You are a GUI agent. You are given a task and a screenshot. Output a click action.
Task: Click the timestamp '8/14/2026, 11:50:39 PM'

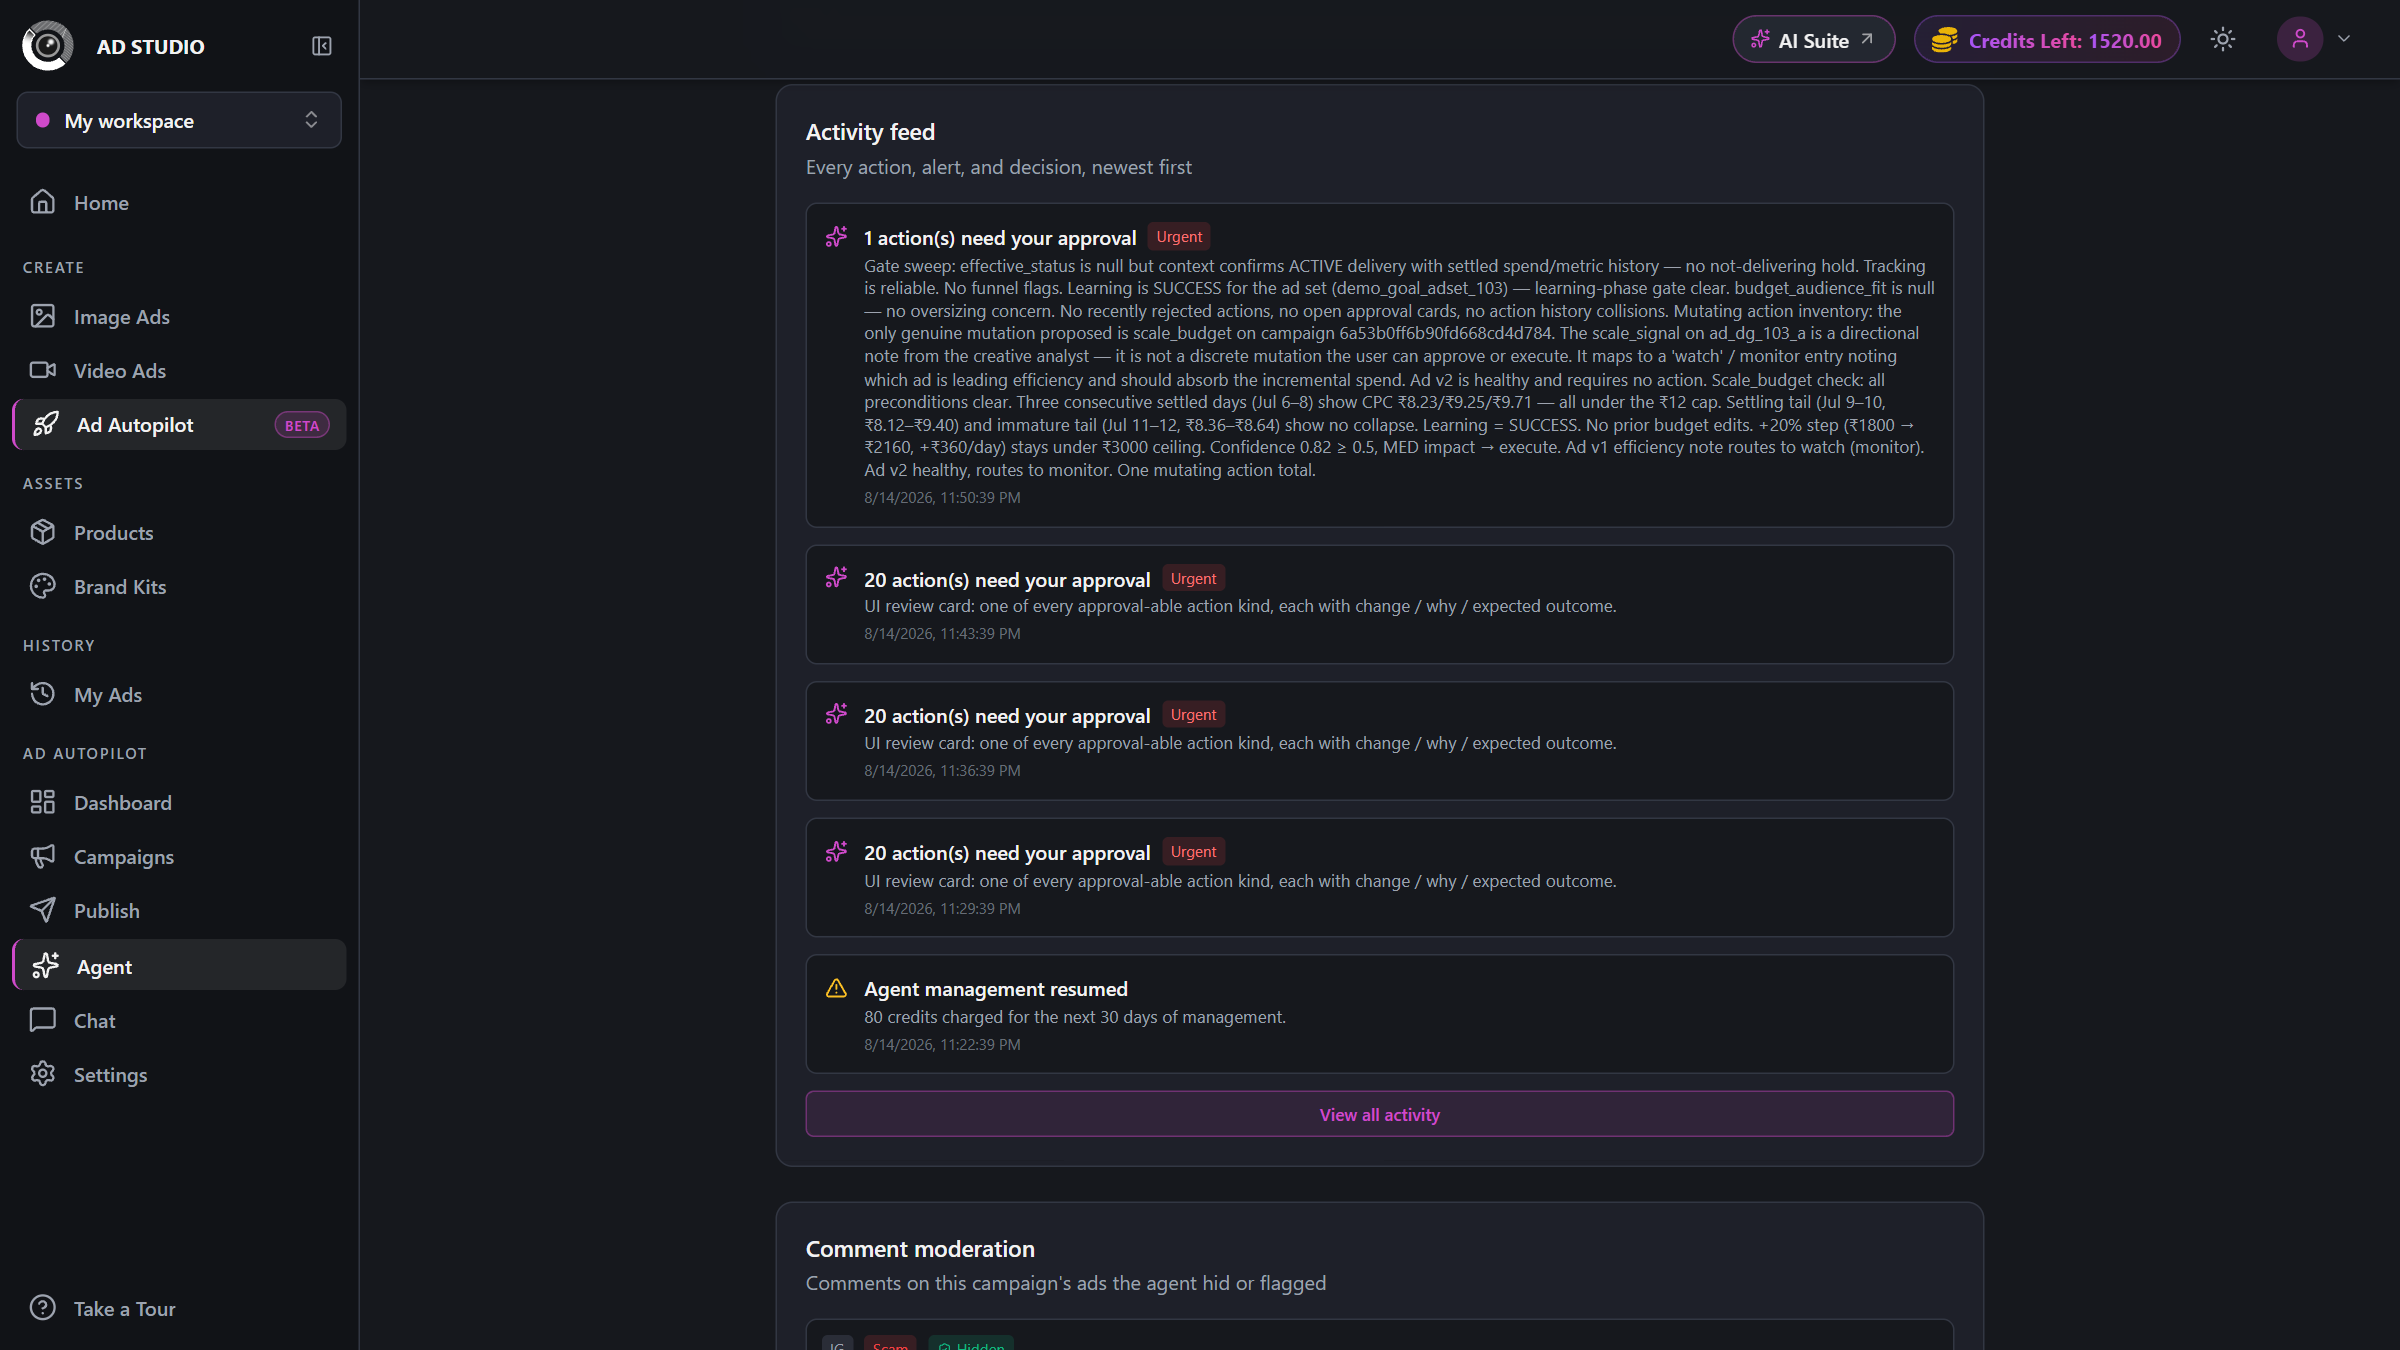point(942,497)
